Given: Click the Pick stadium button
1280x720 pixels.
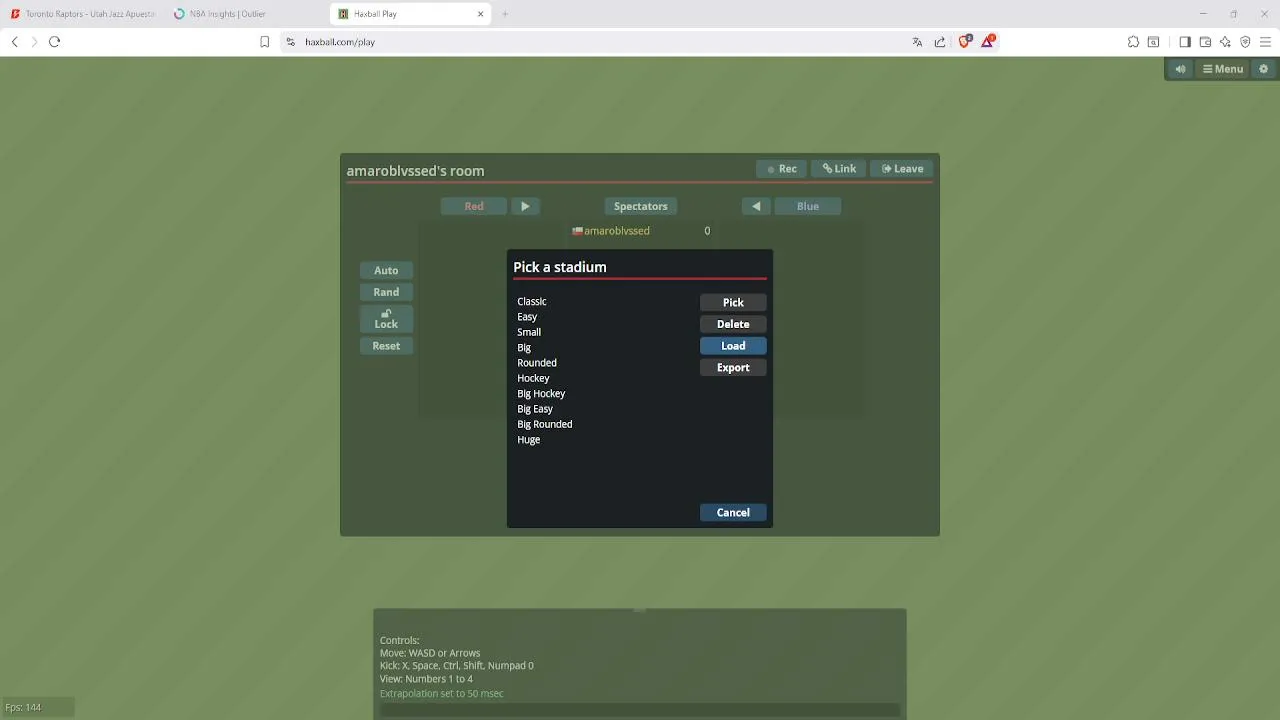Looking at the screenshot, I should [733, 302].
